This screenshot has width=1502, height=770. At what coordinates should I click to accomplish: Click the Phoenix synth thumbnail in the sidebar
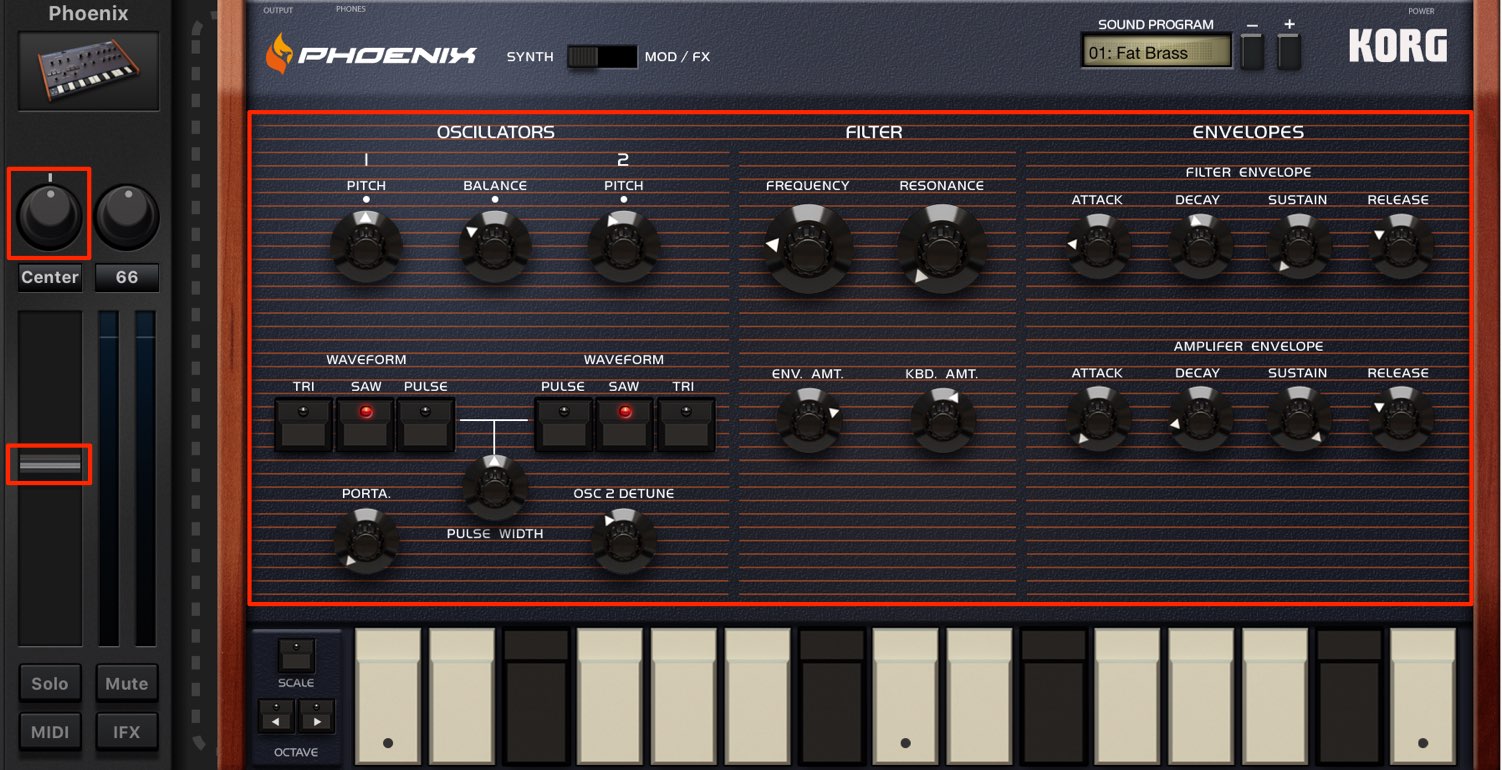point(89,71)
